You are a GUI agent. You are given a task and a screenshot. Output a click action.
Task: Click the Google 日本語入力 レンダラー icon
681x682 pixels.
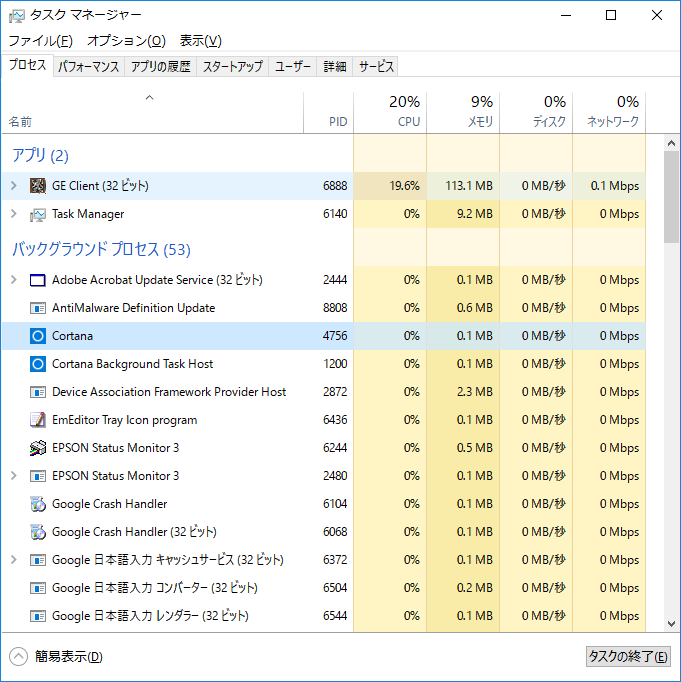[38, 616]
